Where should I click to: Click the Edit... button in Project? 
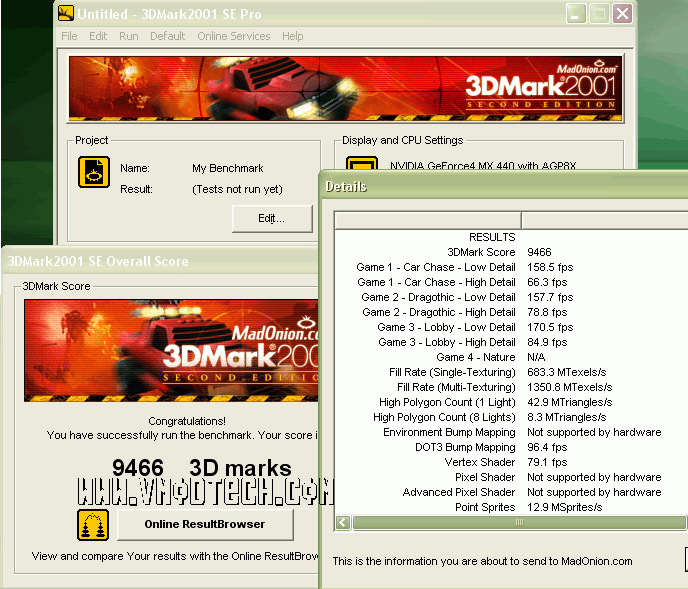[x=272, y=219]
